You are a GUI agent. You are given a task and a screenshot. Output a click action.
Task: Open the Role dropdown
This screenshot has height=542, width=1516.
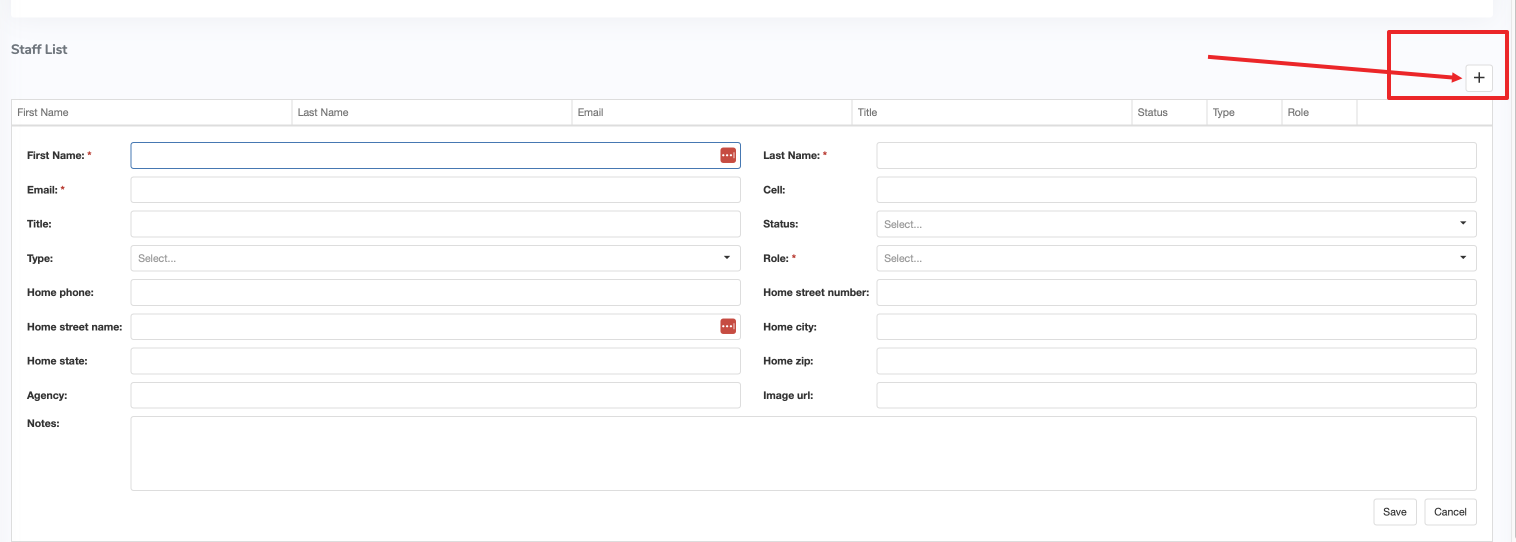coord(1176,258)
